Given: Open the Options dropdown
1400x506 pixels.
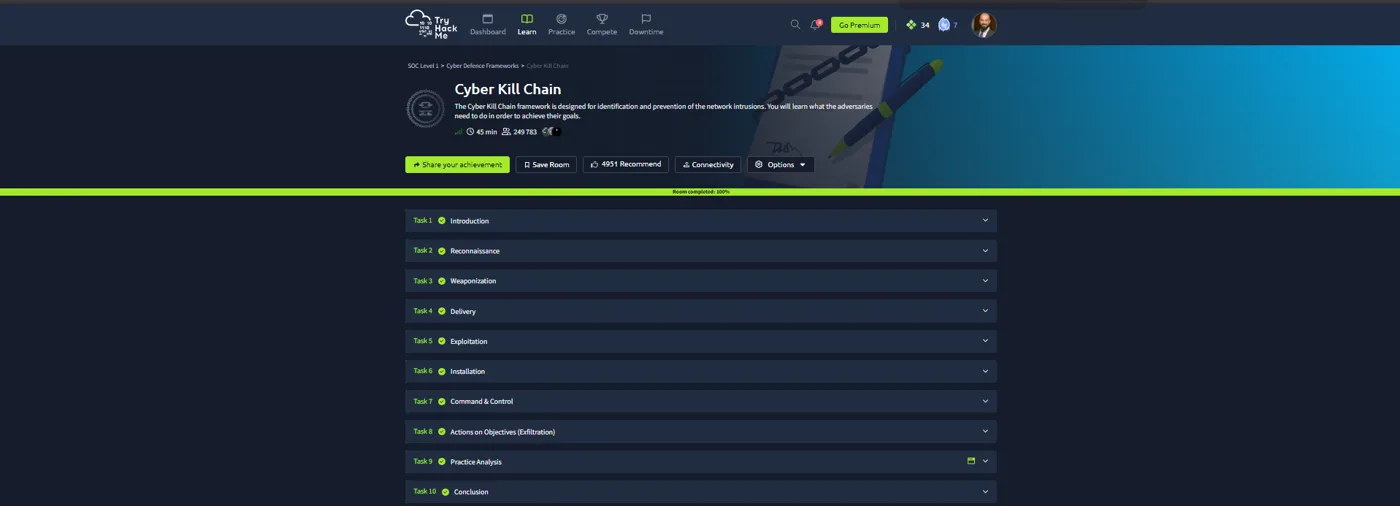Looking at the screenshot, I should (x=780, y=164).
